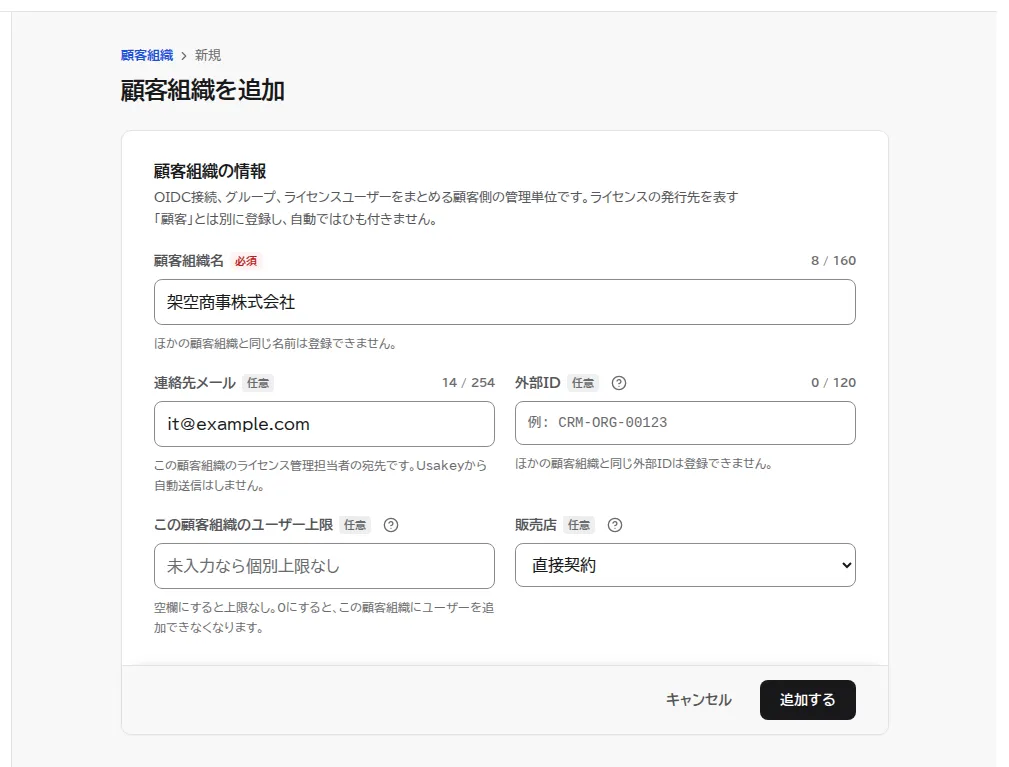Click the ユーザー上限 input field

click(x=324, y=566)
